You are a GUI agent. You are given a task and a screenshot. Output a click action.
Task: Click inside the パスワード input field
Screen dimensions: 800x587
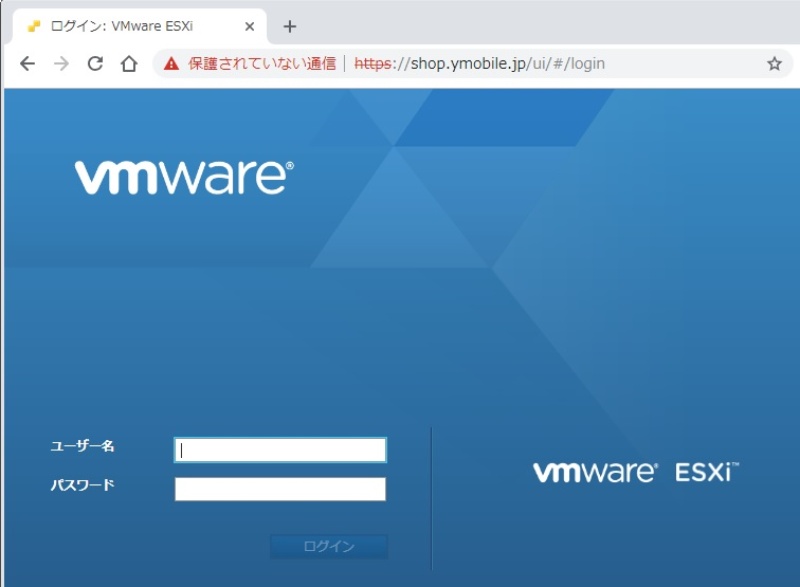click(278, 489)
